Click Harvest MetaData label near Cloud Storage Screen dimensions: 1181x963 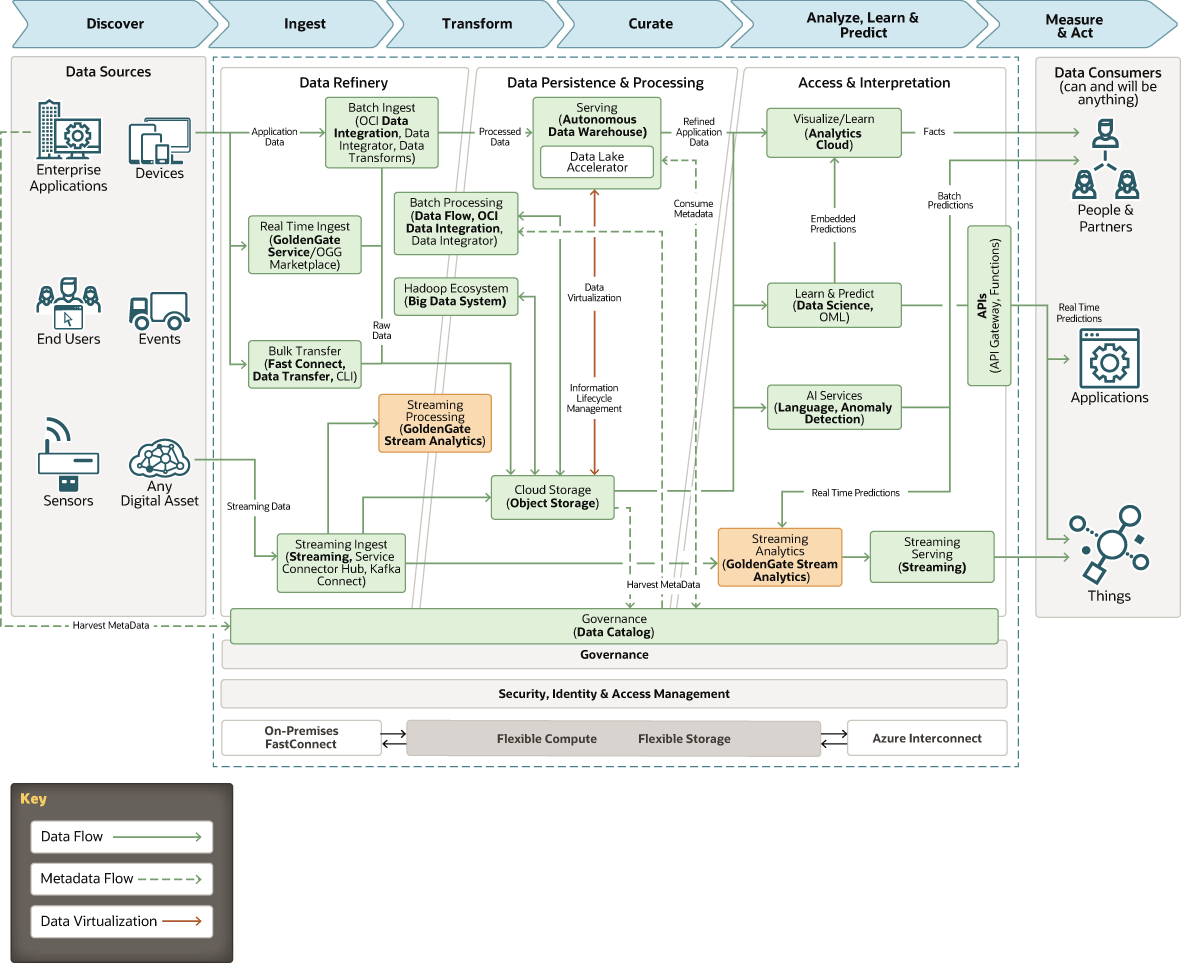(x=664, y=584)
